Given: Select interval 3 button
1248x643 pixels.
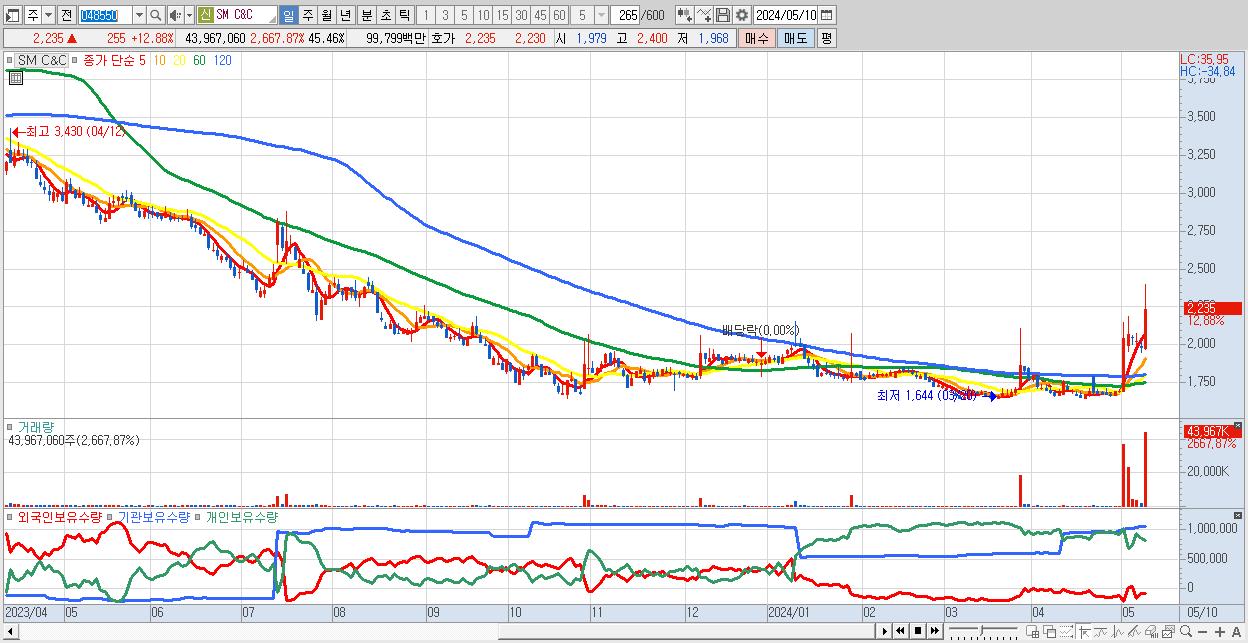Looking at the screenshot, I should tap(445, 15).
